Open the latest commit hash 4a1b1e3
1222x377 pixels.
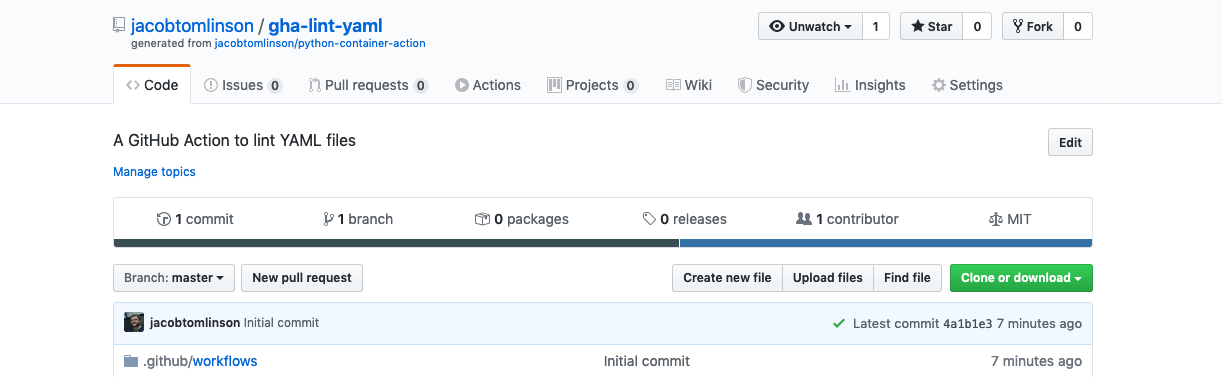967,324
